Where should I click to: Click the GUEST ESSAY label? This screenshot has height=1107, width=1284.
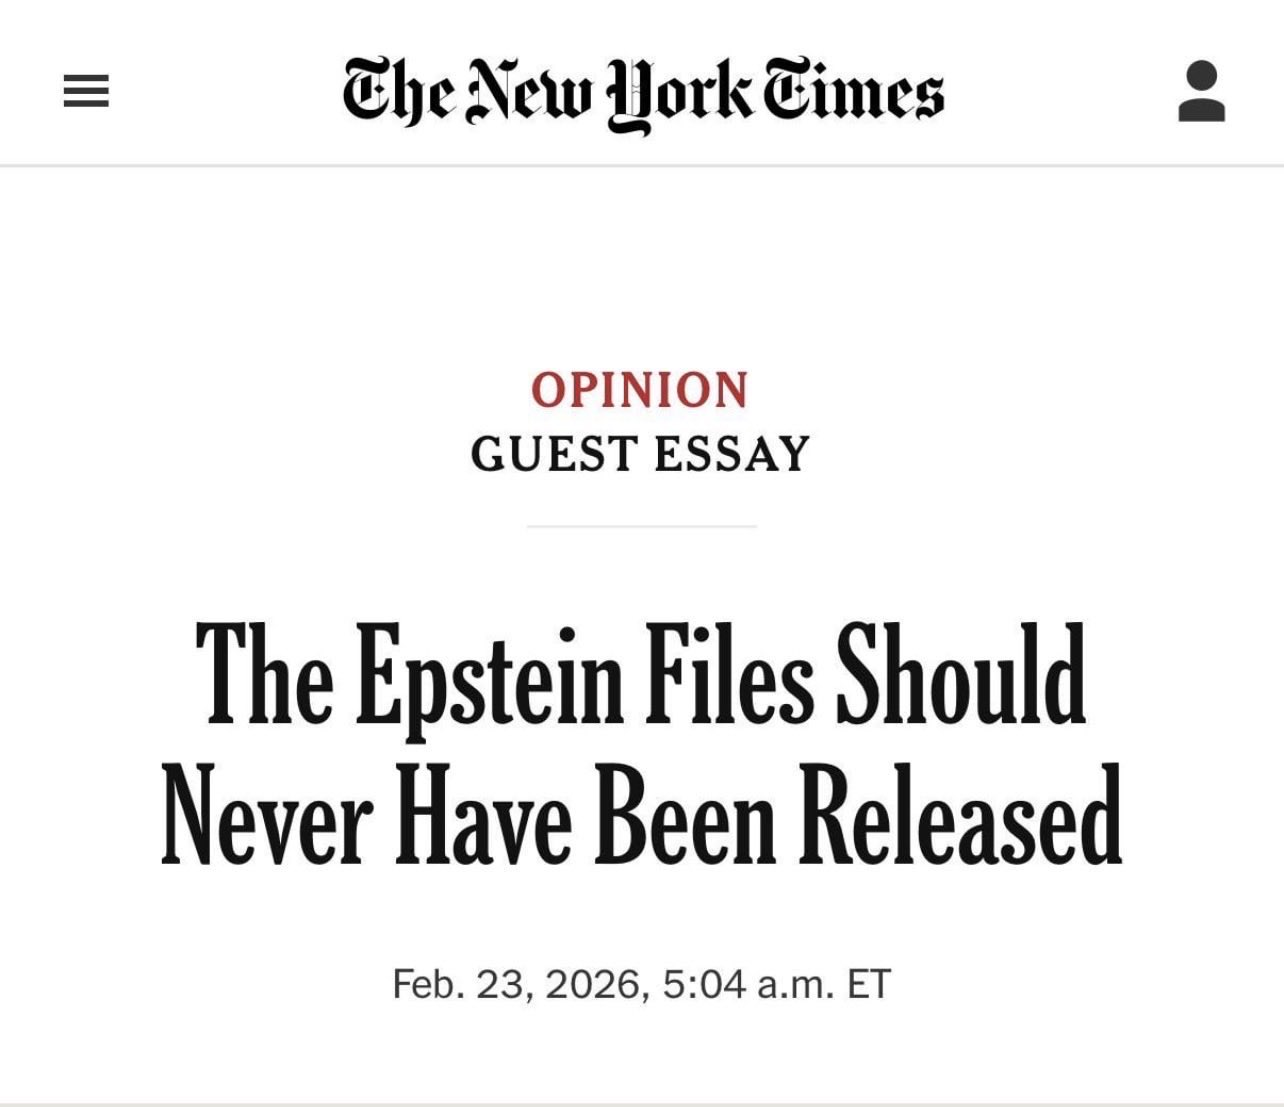click(x=640, y=454)
